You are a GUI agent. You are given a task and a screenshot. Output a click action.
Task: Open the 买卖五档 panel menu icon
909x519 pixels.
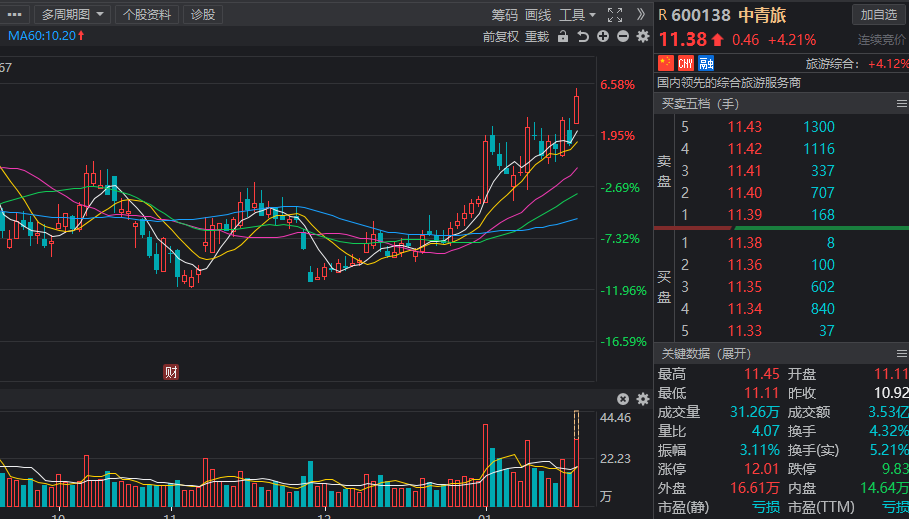coord(901,104)
